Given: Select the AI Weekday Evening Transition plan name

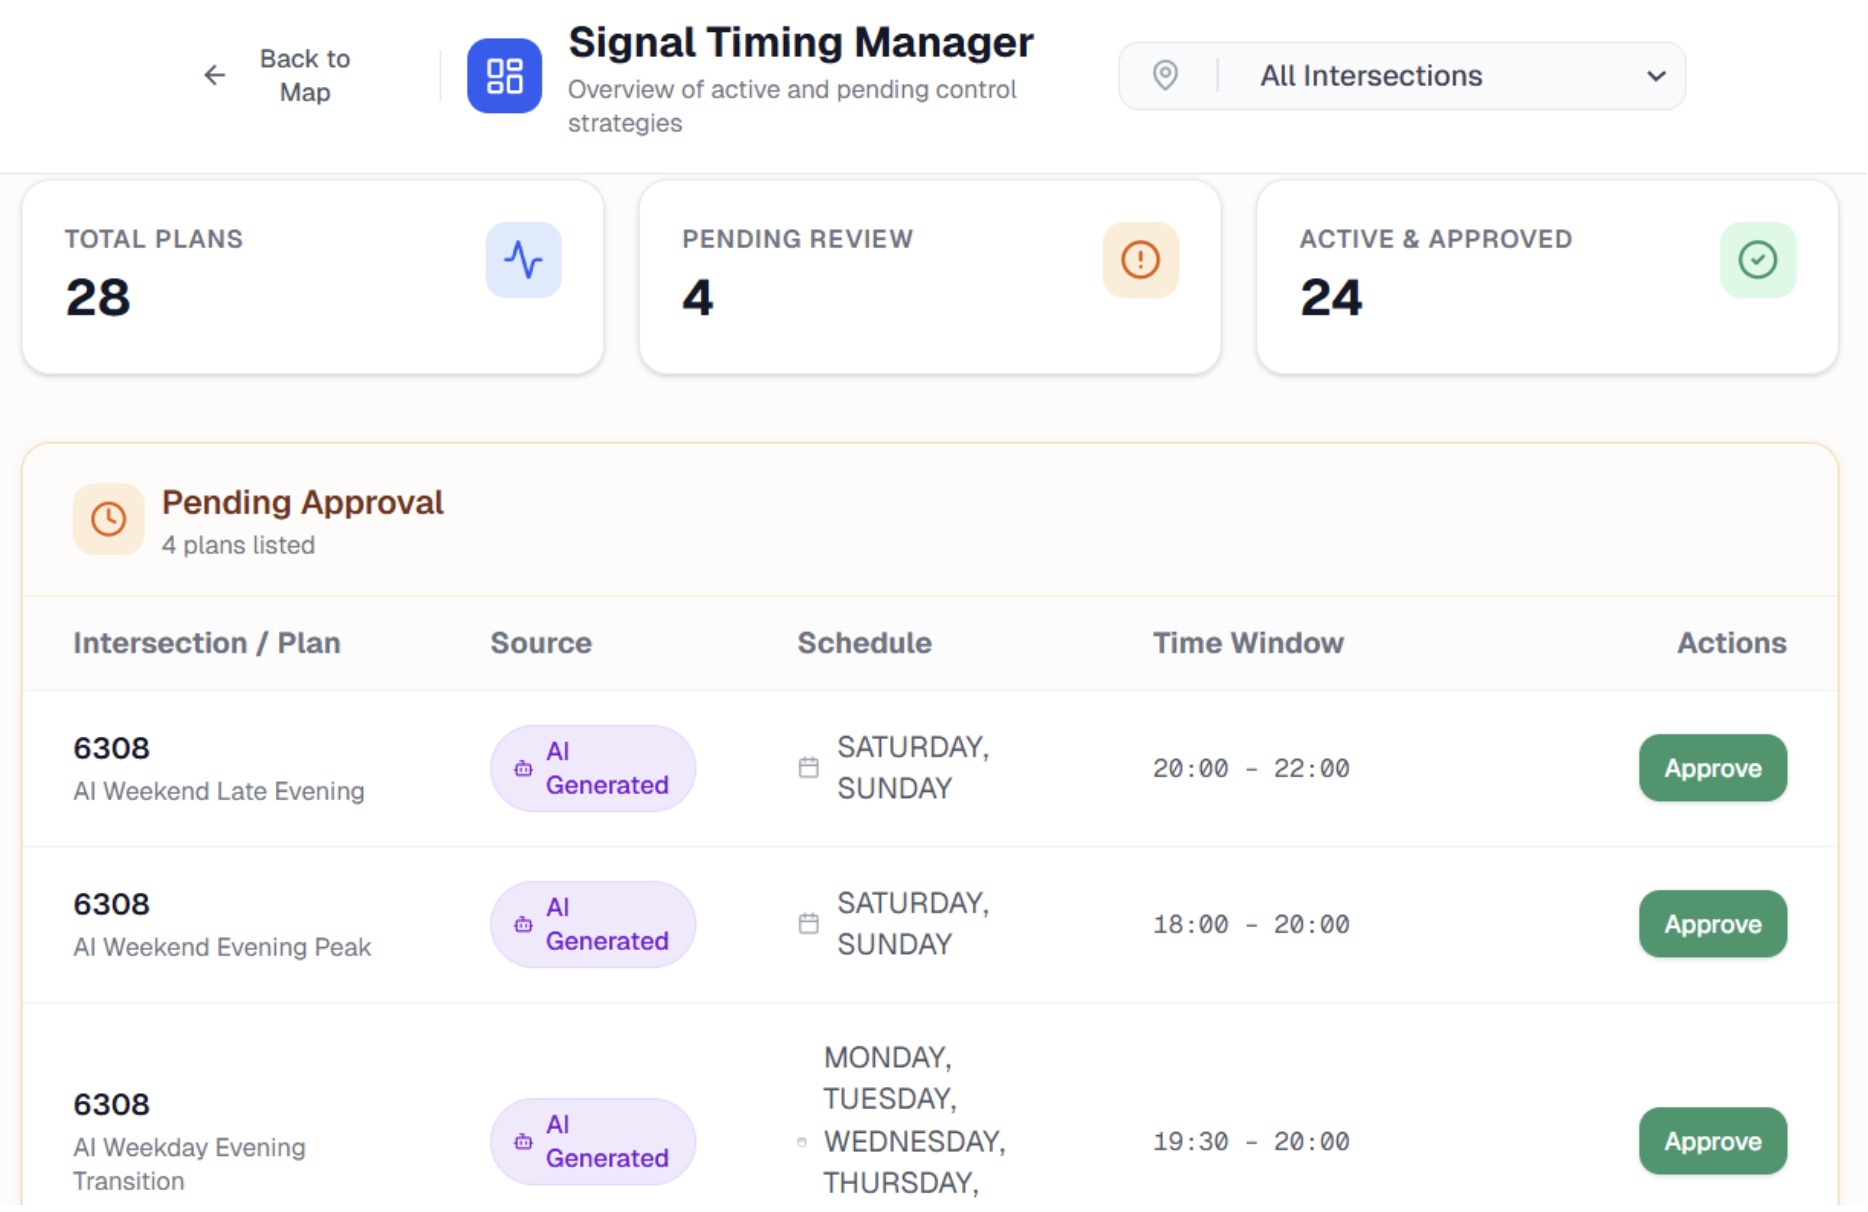Looking at the screenshot, I should pyautogui.click(x=189, y=1164).
